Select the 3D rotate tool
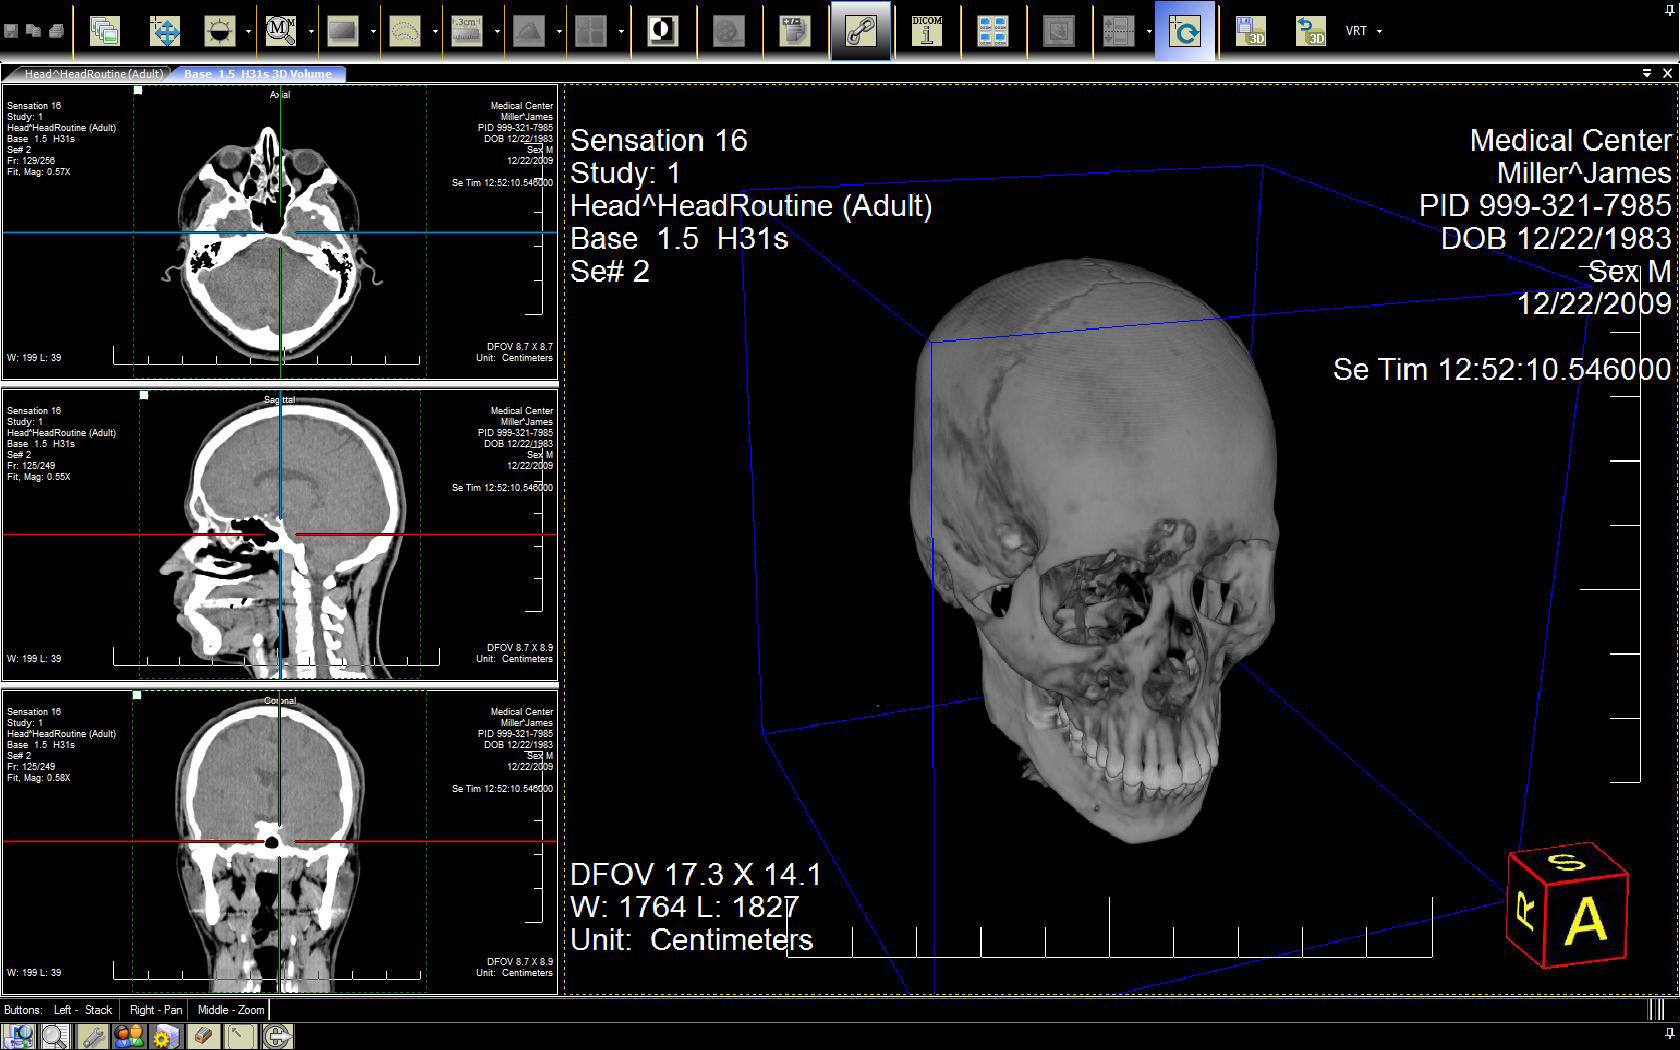Viewport: 1680px width, 1050px height. tap(1184, 31)
